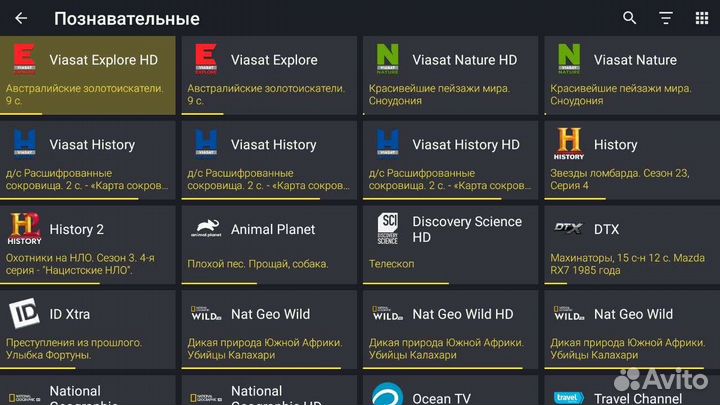Click program 'Махинаторы, 15 с-н 12 с. Mazda RX7'

[x=627, y=264]
